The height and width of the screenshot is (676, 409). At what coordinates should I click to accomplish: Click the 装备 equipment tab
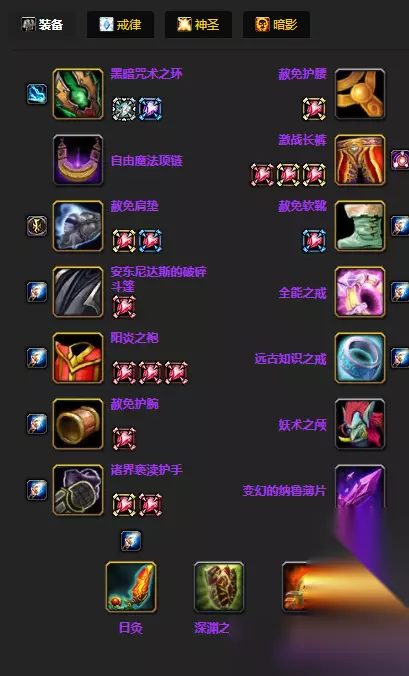[x=42, y=25]
